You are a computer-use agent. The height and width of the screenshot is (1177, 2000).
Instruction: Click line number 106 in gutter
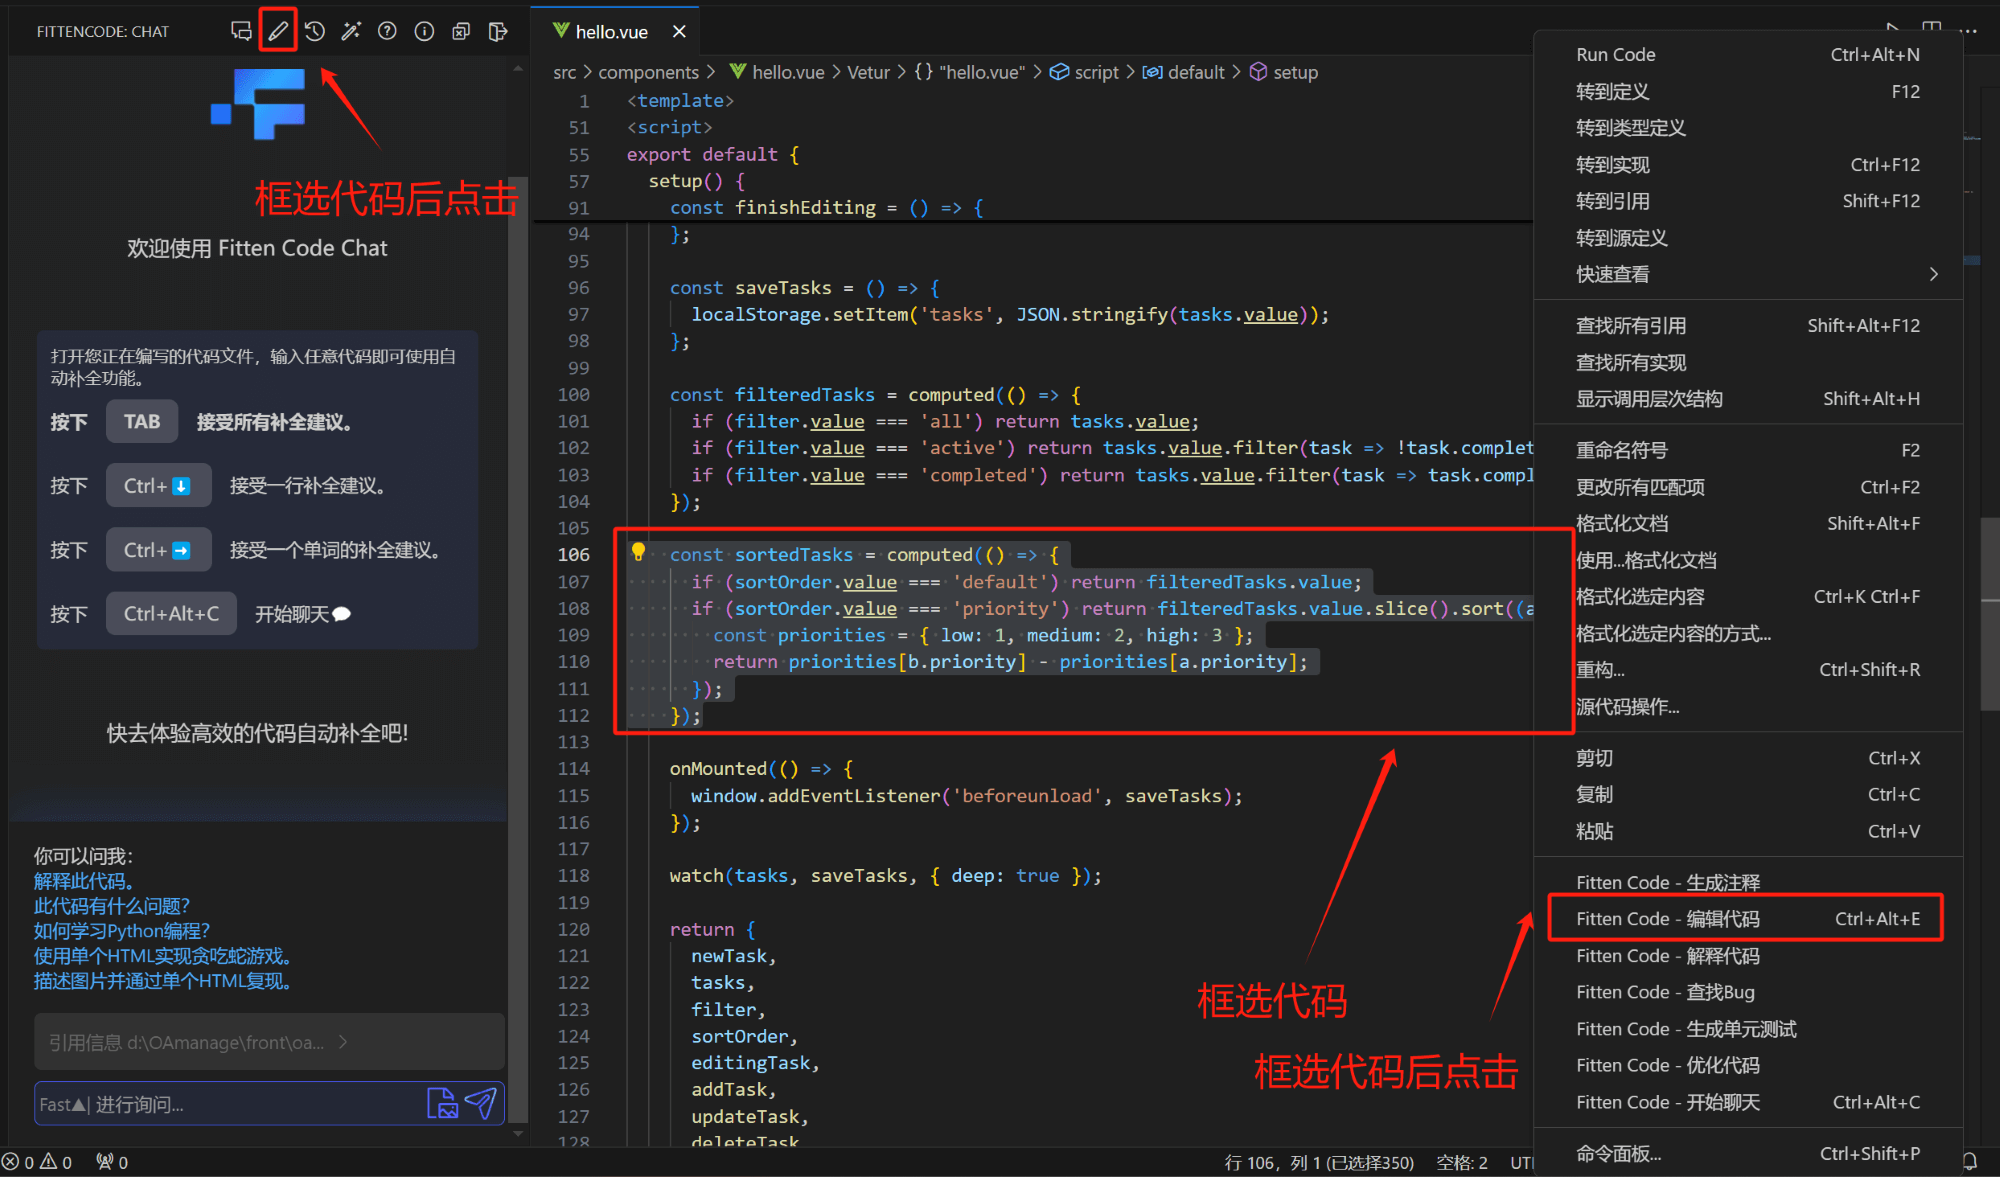point(574,555)
